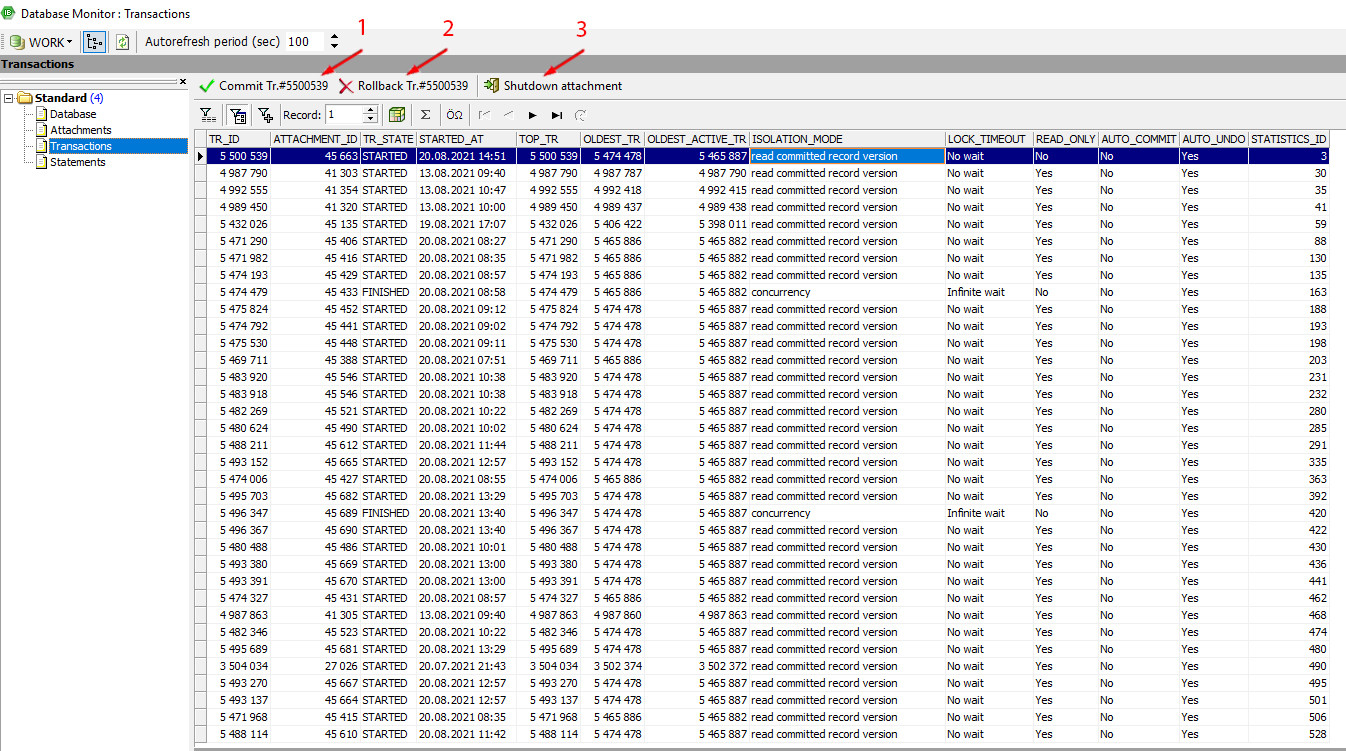Image resolution: width=1346 pixels, height=751 pixels.
Task: Edit the Record number field
Action: (x=344, y=115)
